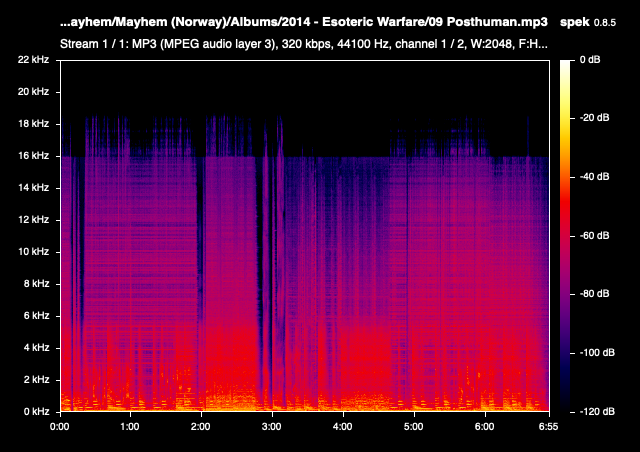Click the '6:55' end time label
This screenshot has height=452, width=640.
tap(548, 427)
